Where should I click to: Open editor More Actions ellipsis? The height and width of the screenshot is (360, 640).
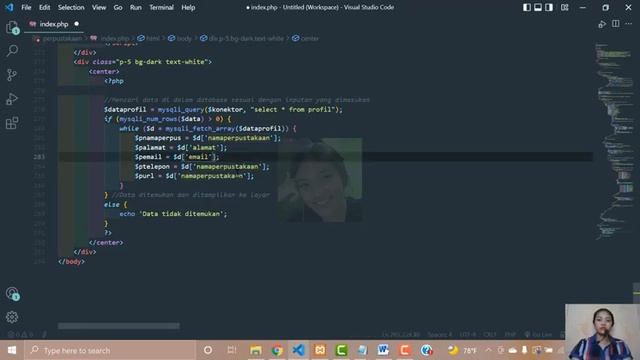629,24
